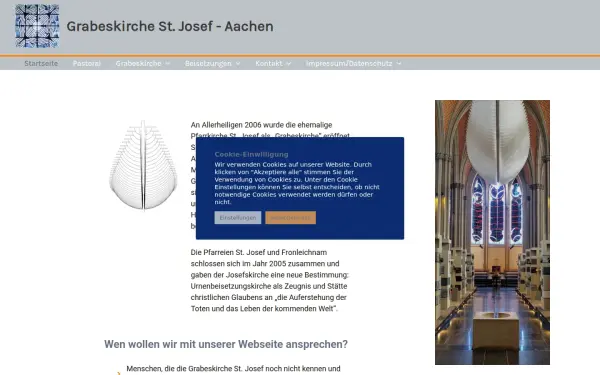The width and height of the screenshot is (600, 375).
Task: Click the line 'Menschen, die die Grabeskirche St. Josef'
Action: [x=233, y=369]
